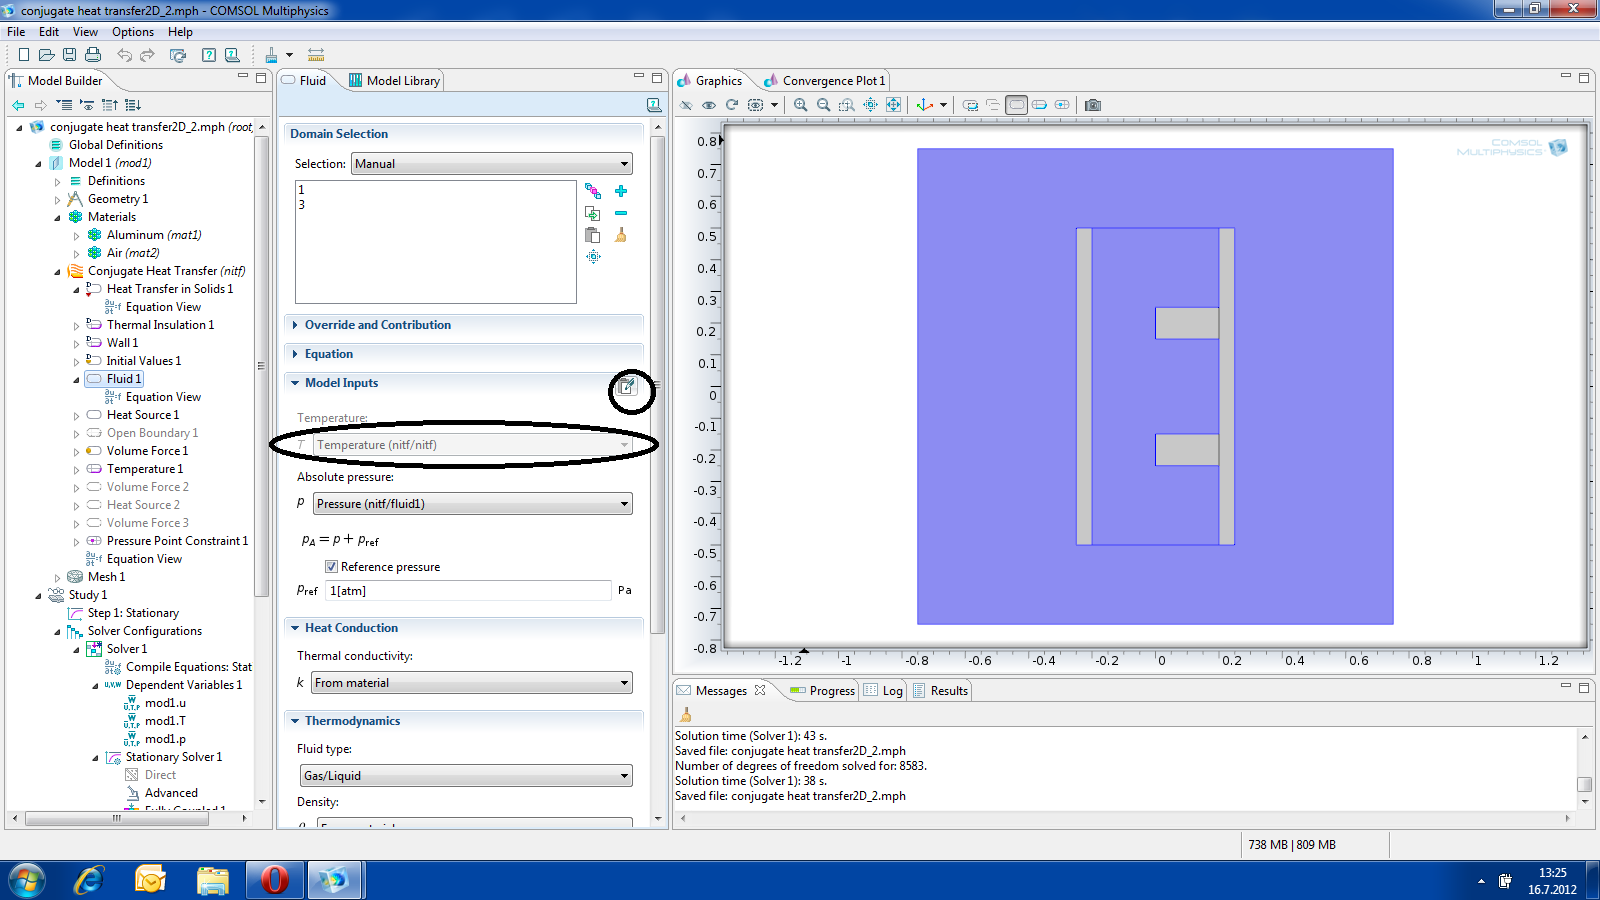Toggle the eye Show Selected icon in Graphics toolbar
The width and height of the screenshot is (1600, 900).
point(709,105)
